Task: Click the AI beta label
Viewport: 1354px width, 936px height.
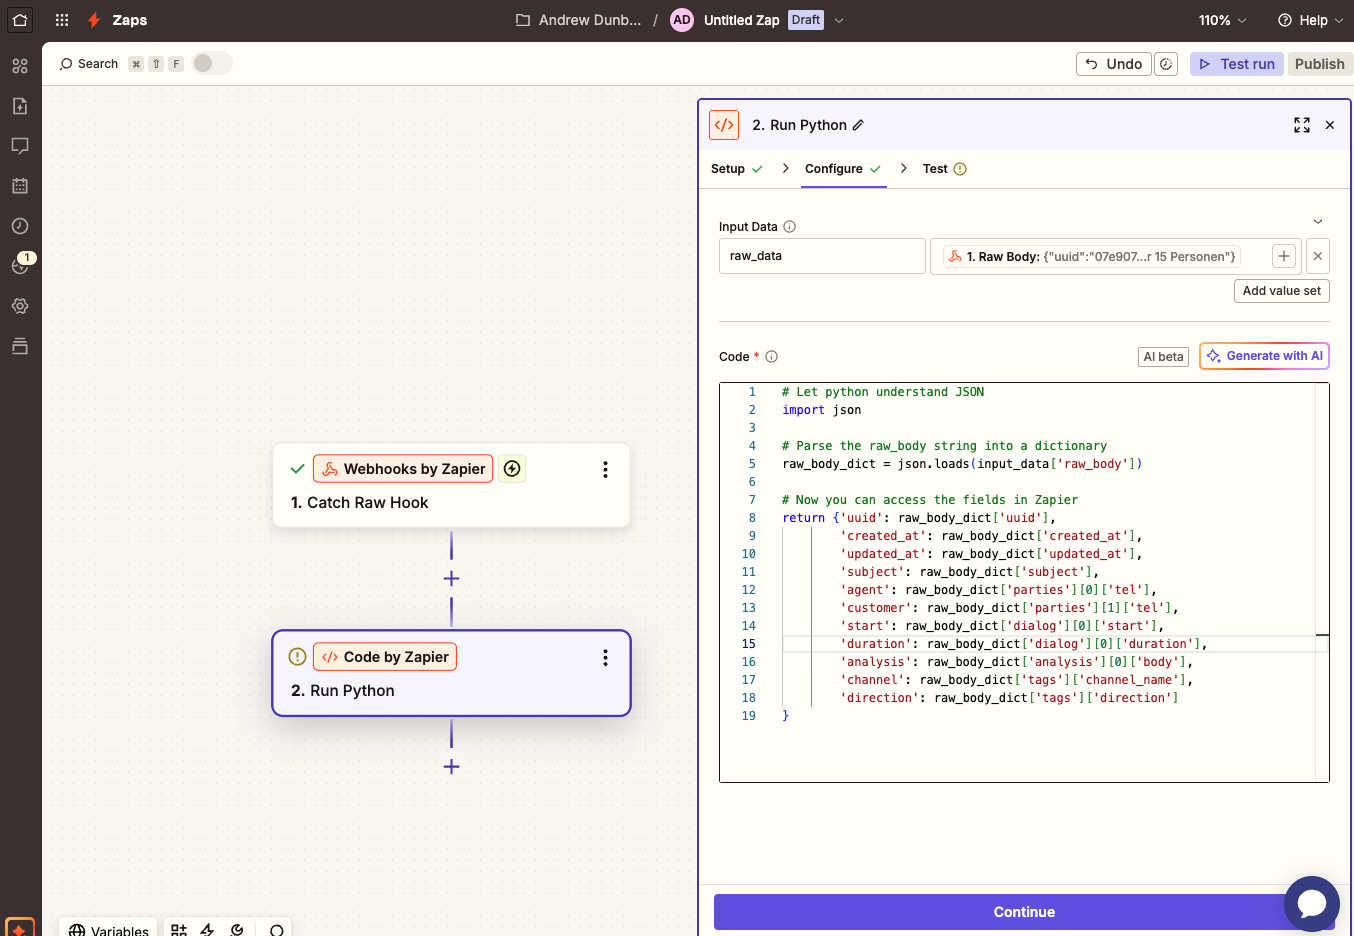Action: click(x=1163, y=357)
